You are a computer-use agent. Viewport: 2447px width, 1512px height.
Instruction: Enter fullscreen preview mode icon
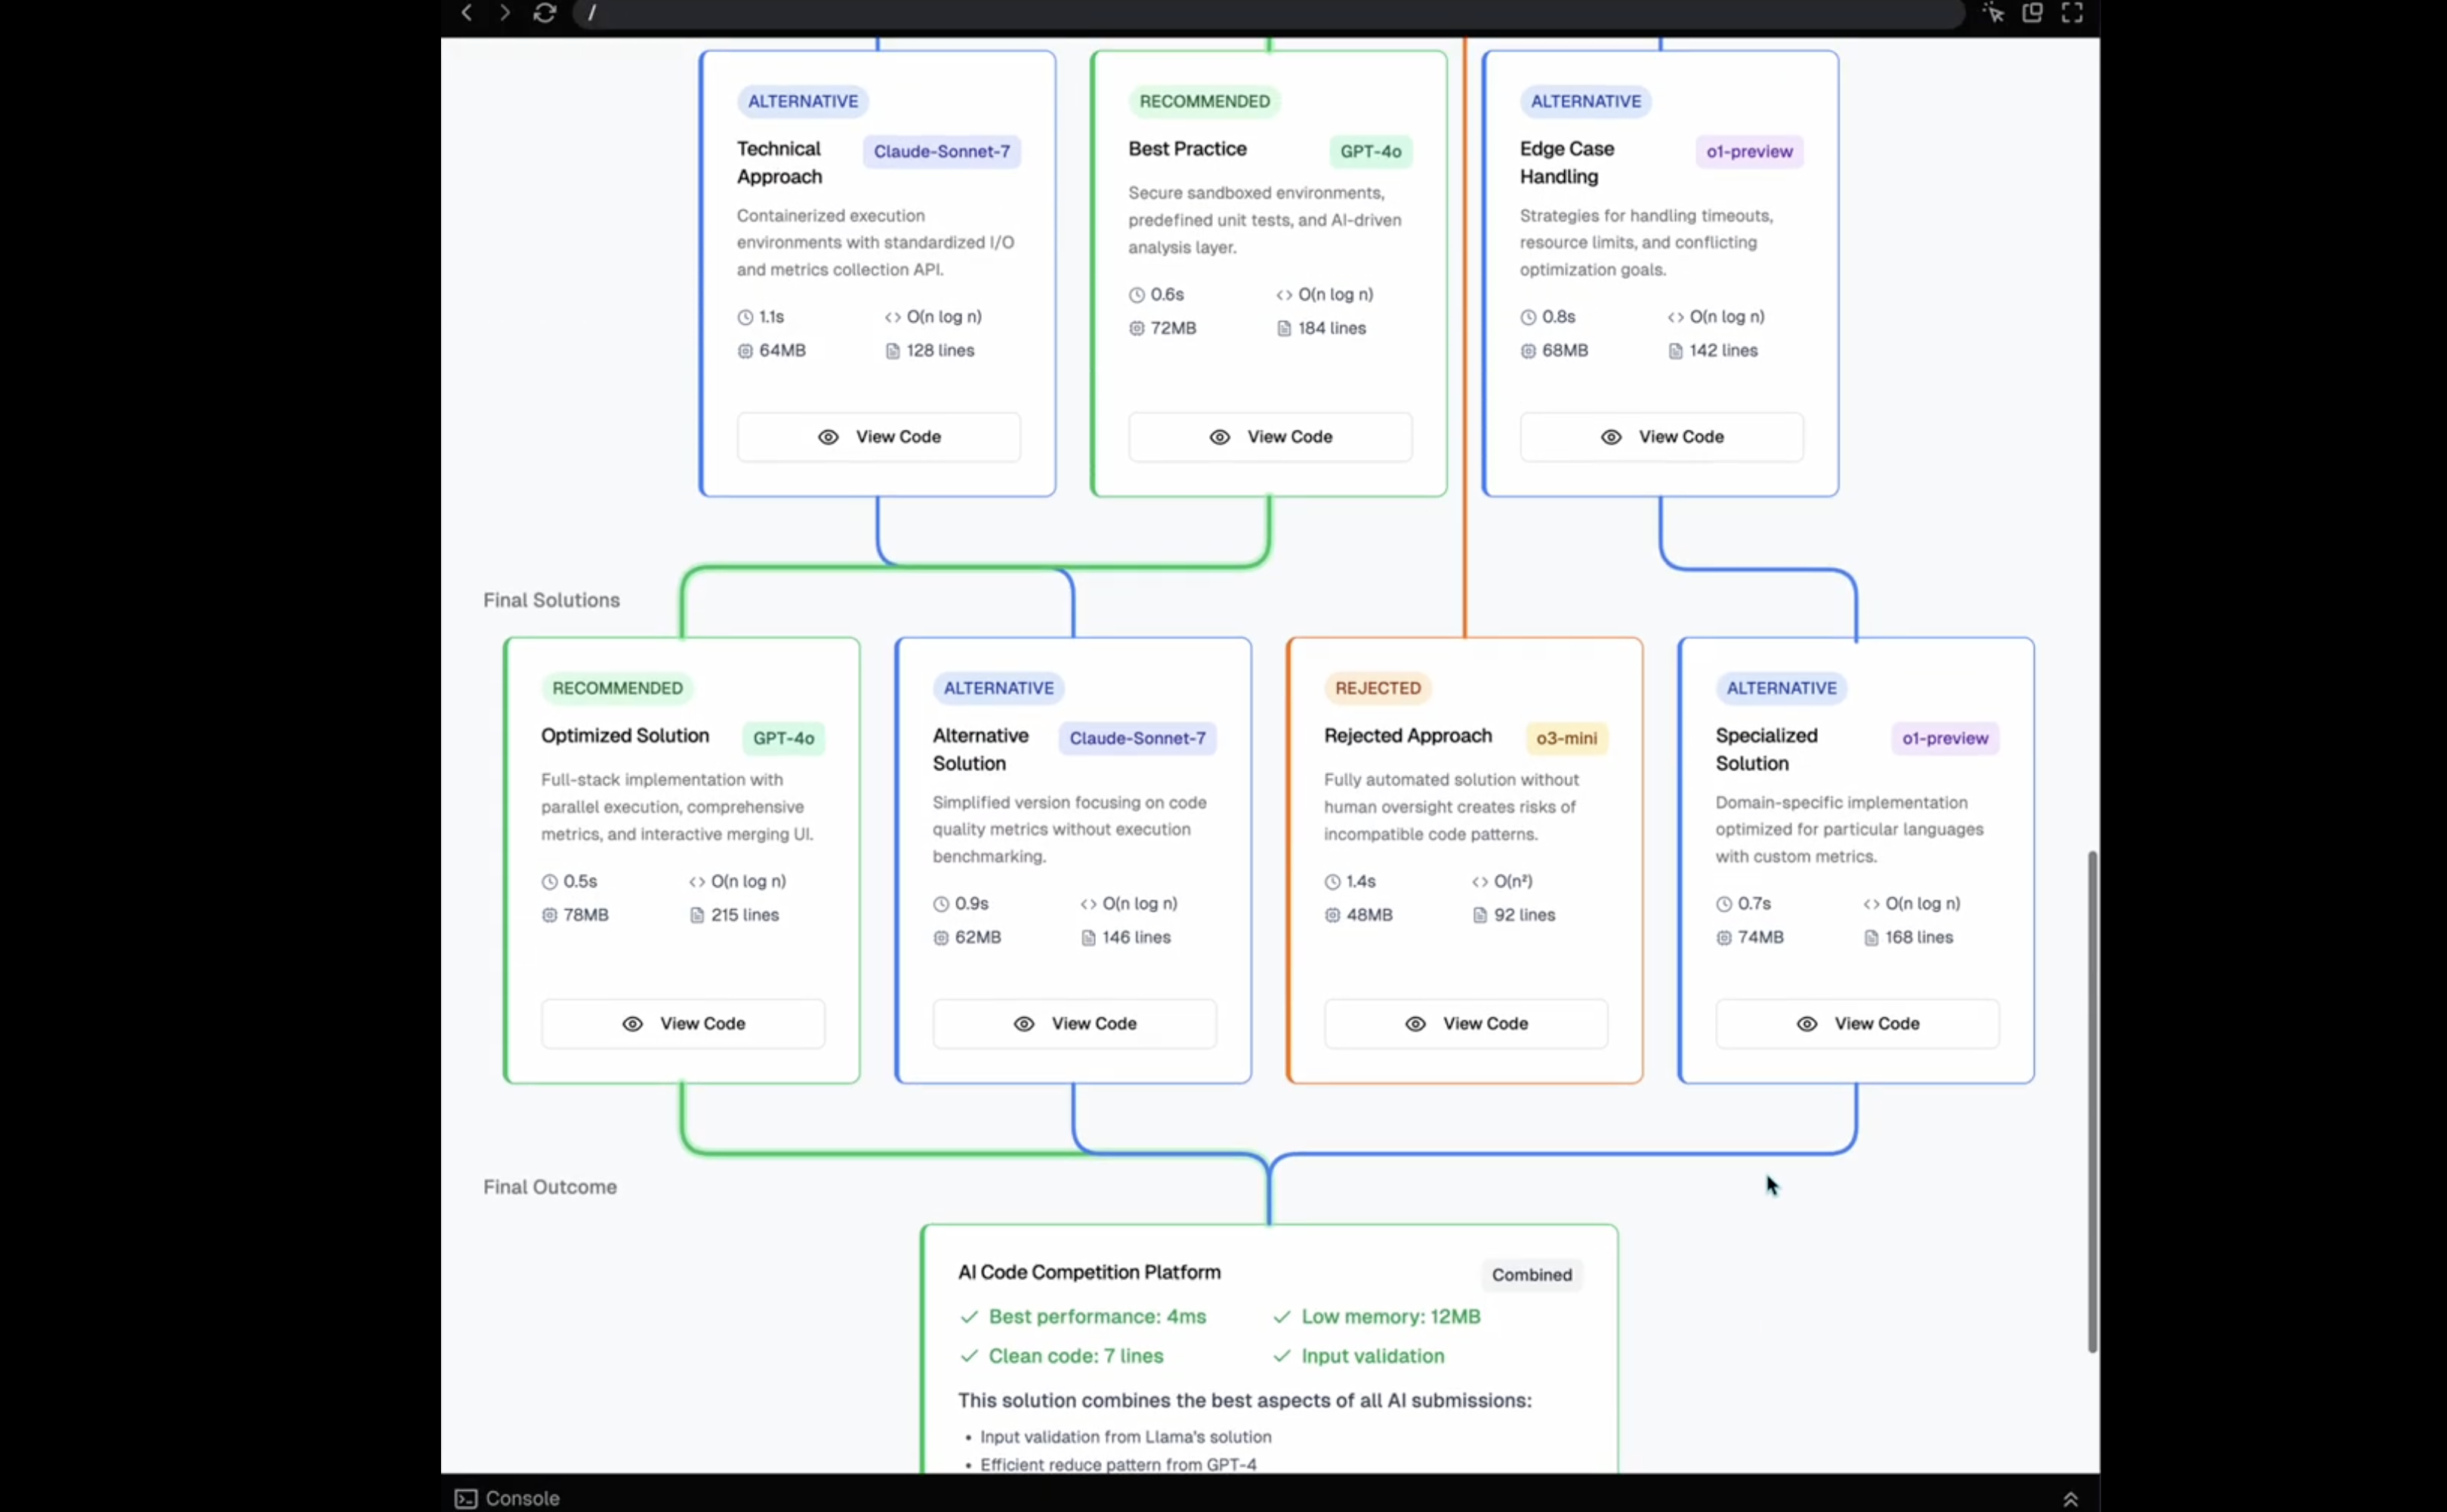[2072, 13]
